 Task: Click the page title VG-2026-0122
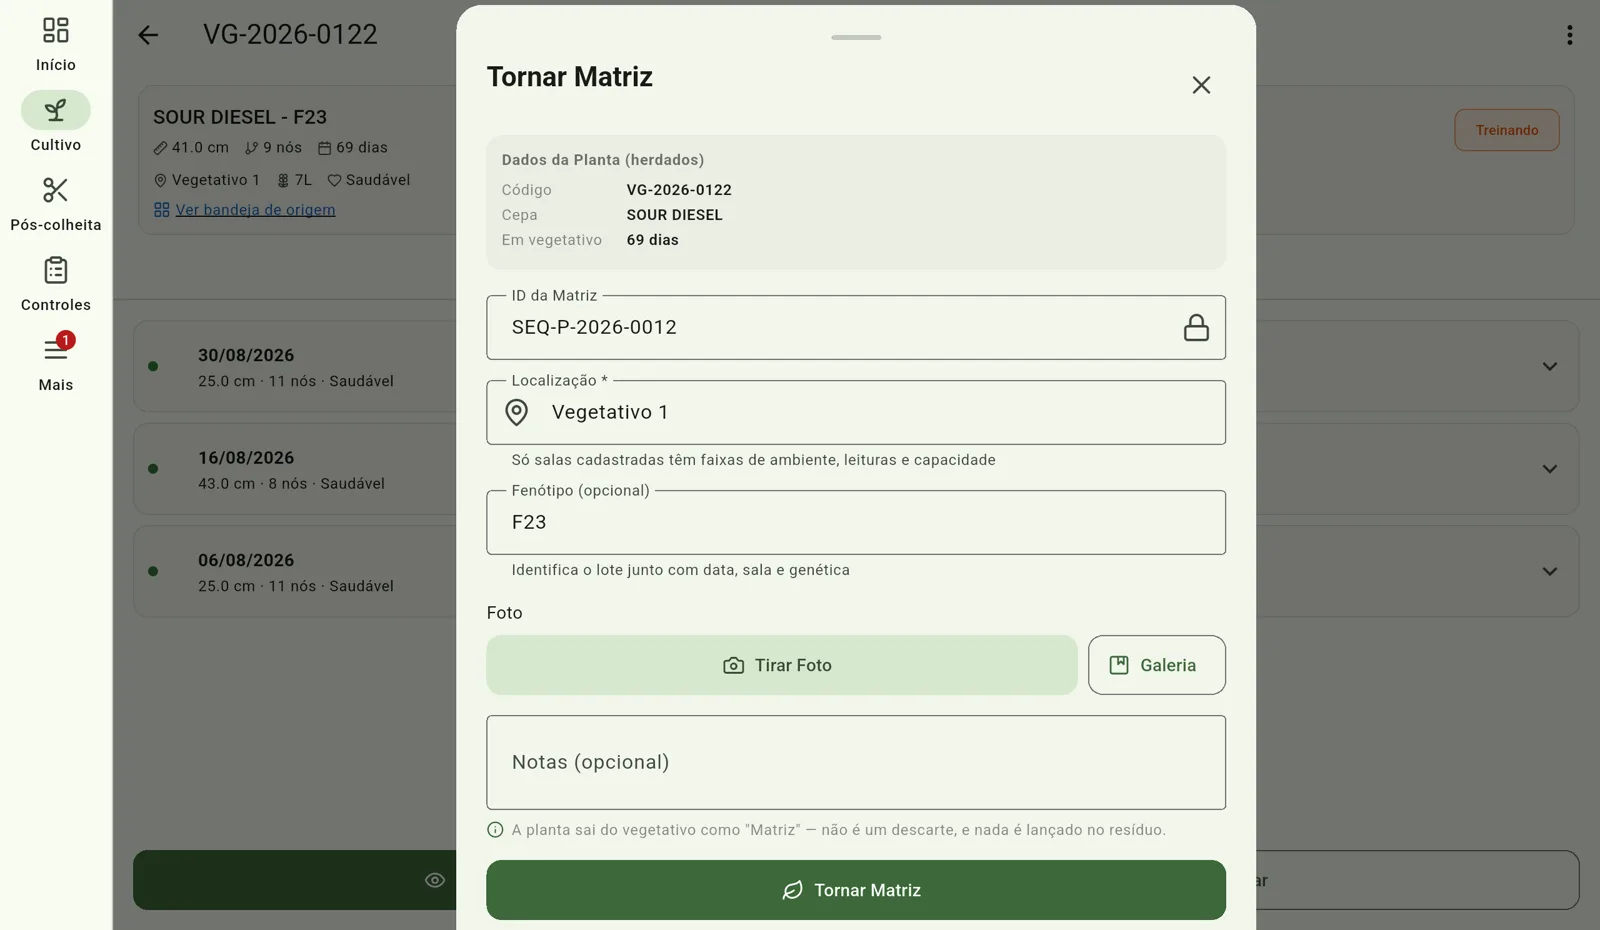click(x=290, y=34)
